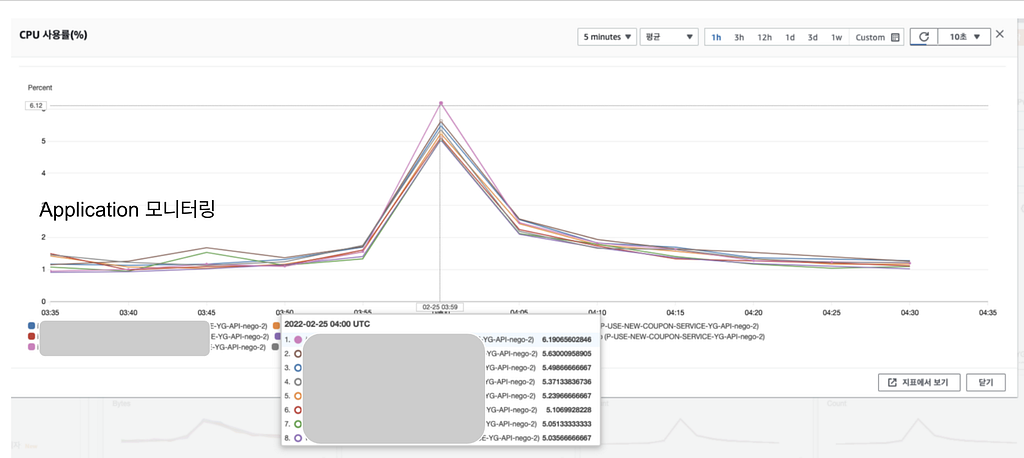The image size is (1024, 458).
Task: Switch to 1w time range
Action: [x=837, y=37]
